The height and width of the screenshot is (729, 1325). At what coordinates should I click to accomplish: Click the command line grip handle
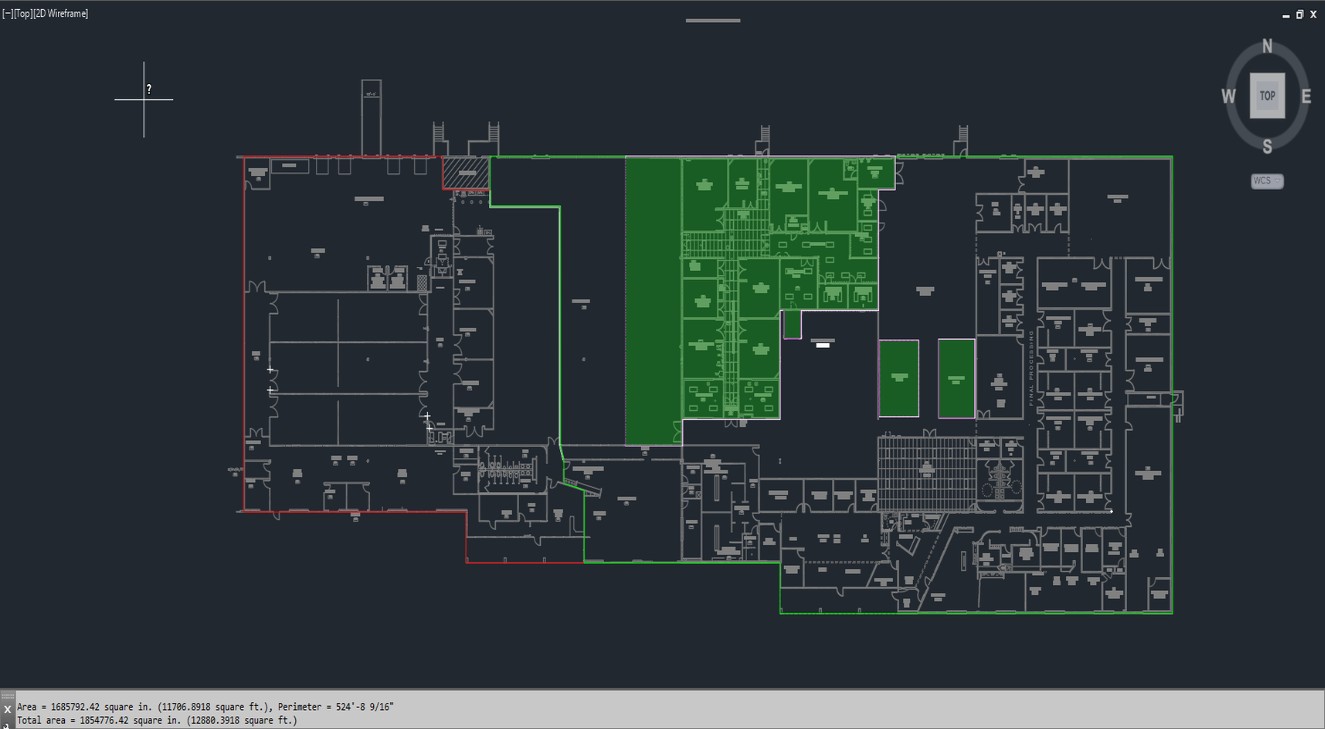point(7,696)
